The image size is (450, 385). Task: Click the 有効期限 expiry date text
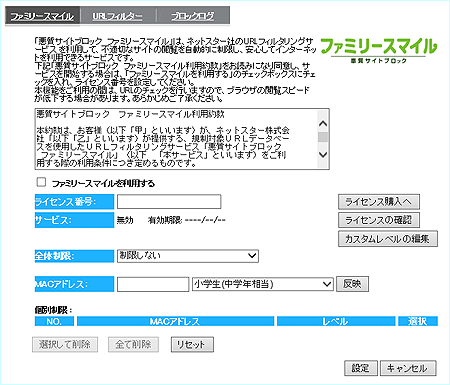click(187, 220)
